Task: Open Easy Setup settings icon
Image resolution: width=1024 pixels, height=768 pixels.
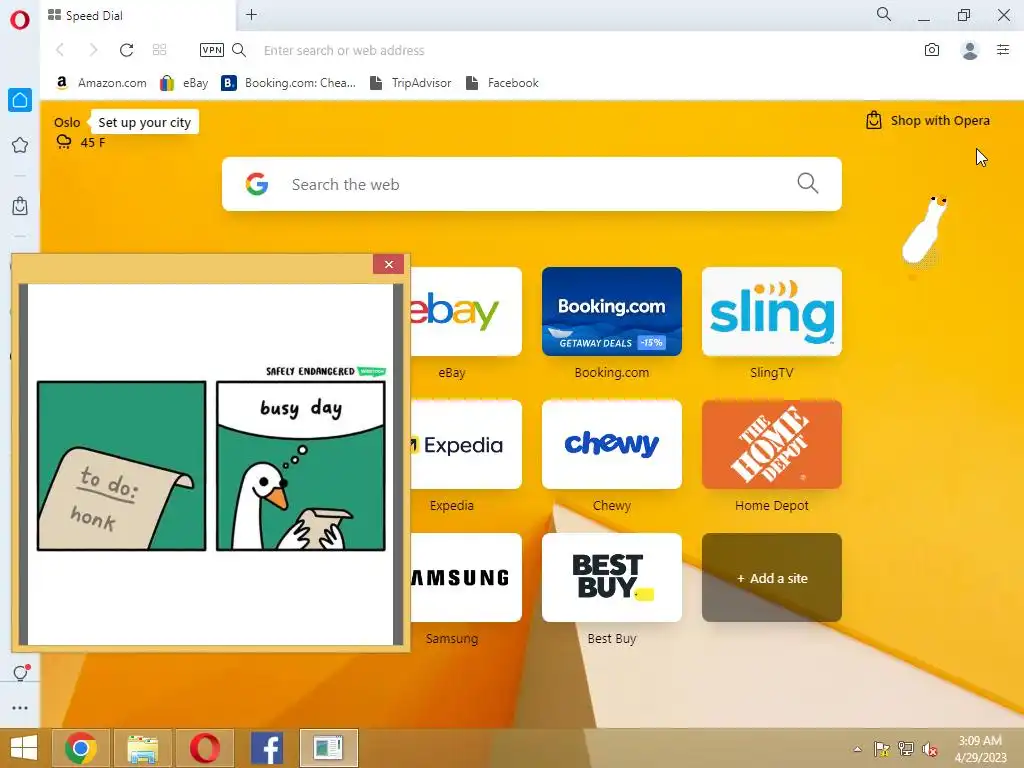Action: (x=1003, y=50)
